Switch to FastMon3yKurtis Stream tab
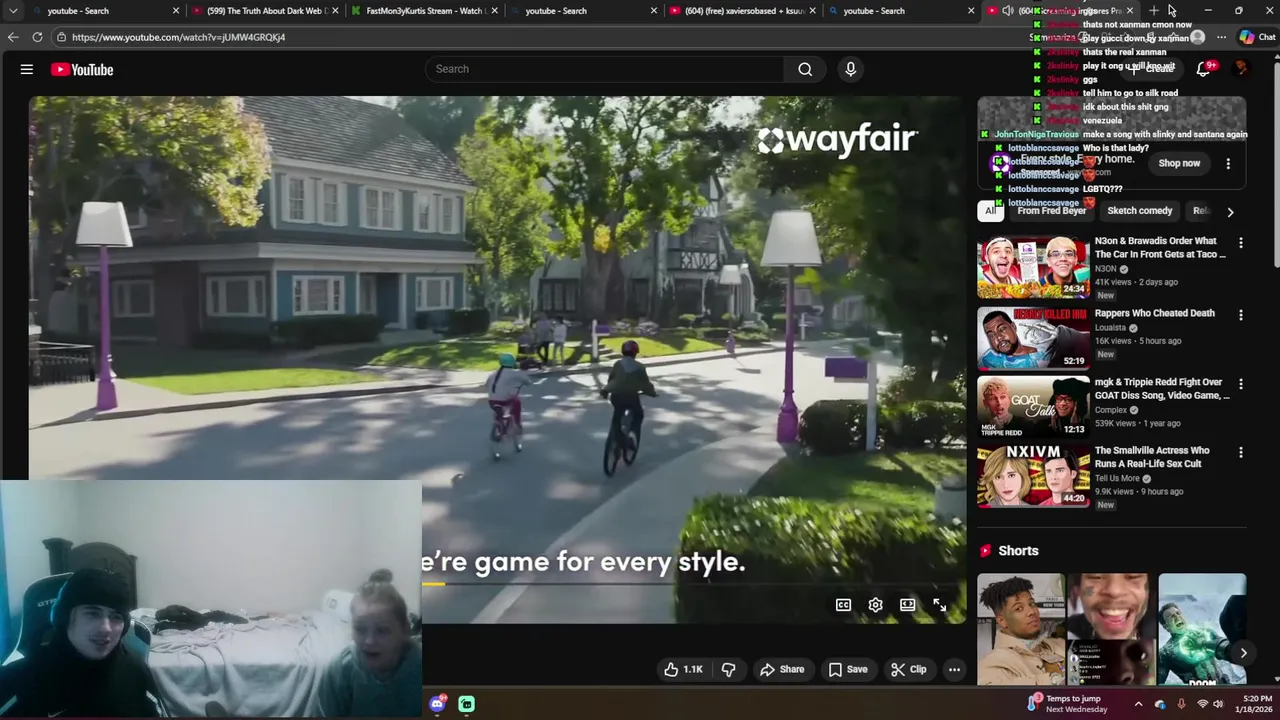This screenshot has width=1280, height=720. (423, 11)
